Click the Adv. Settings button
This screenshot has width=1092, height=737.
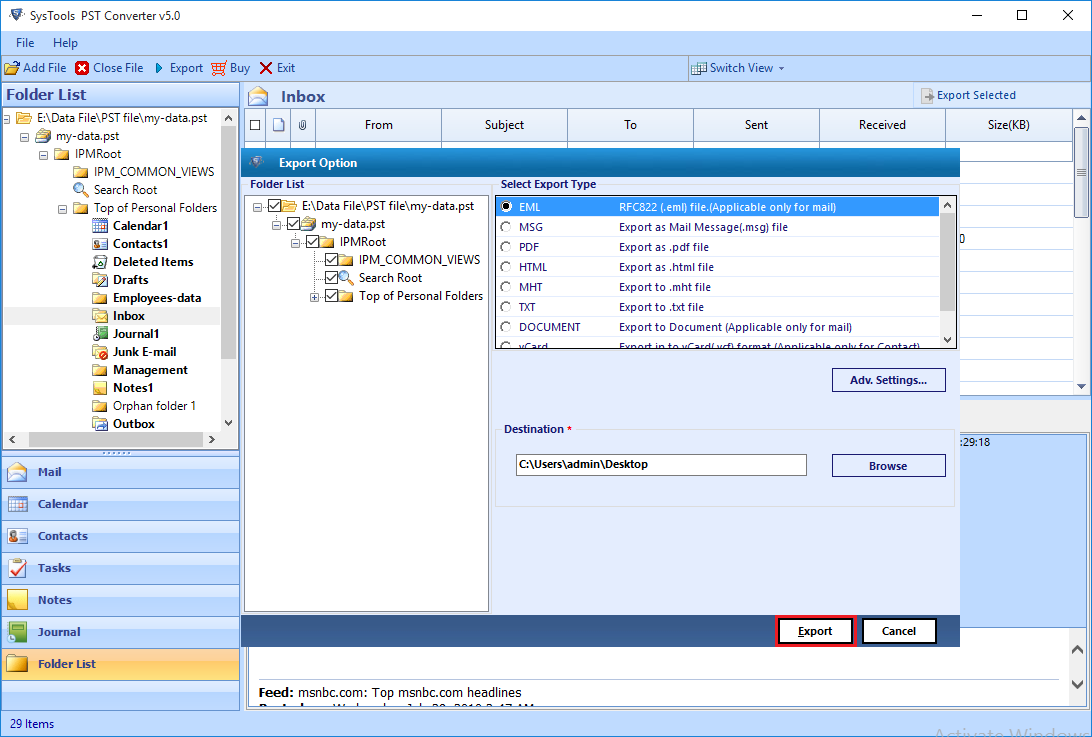click(x=888, y=380)
